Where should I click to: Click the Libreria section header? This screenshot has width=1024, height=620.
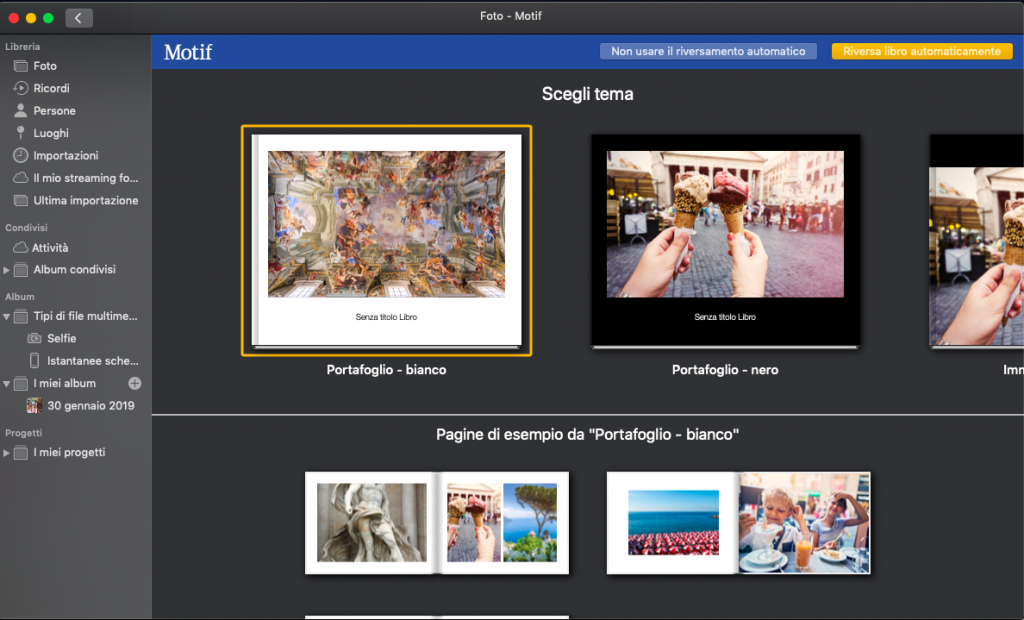tap(23, 47)
